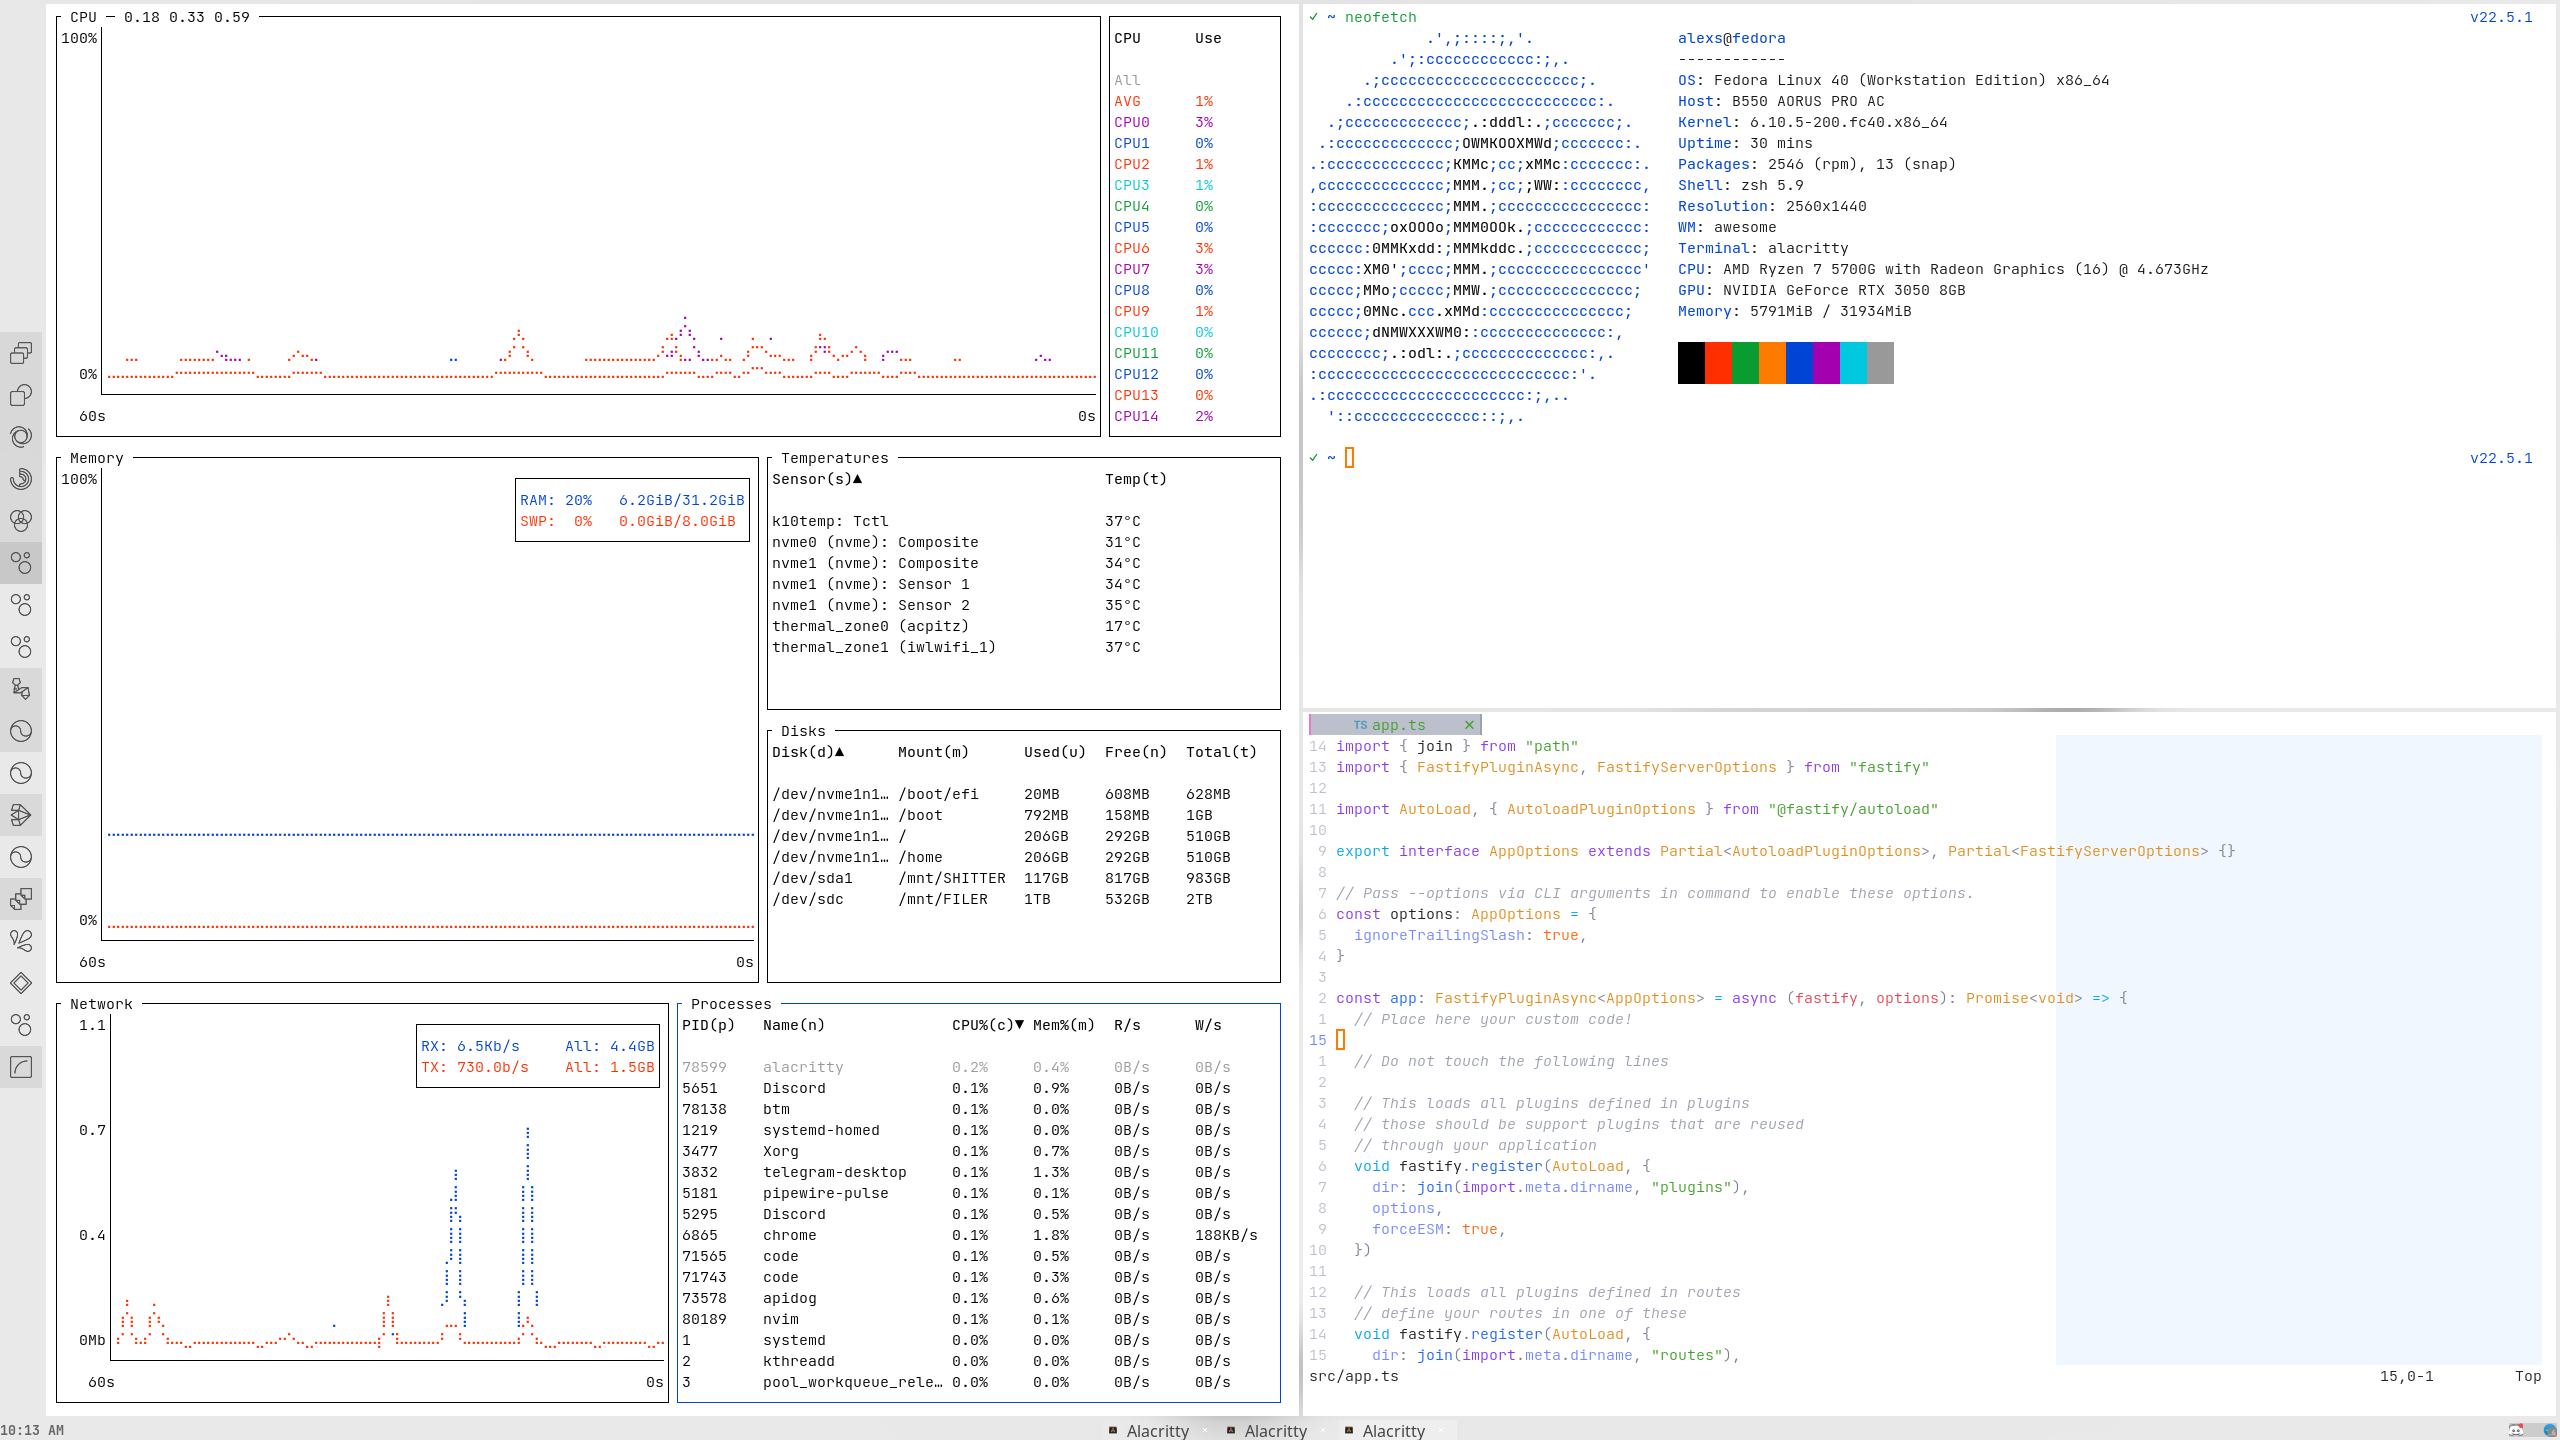The height and width of the screenshot is (1440, 2560).
Task: Select the spiral icon in the left sidebar
Action: (21, 479)
